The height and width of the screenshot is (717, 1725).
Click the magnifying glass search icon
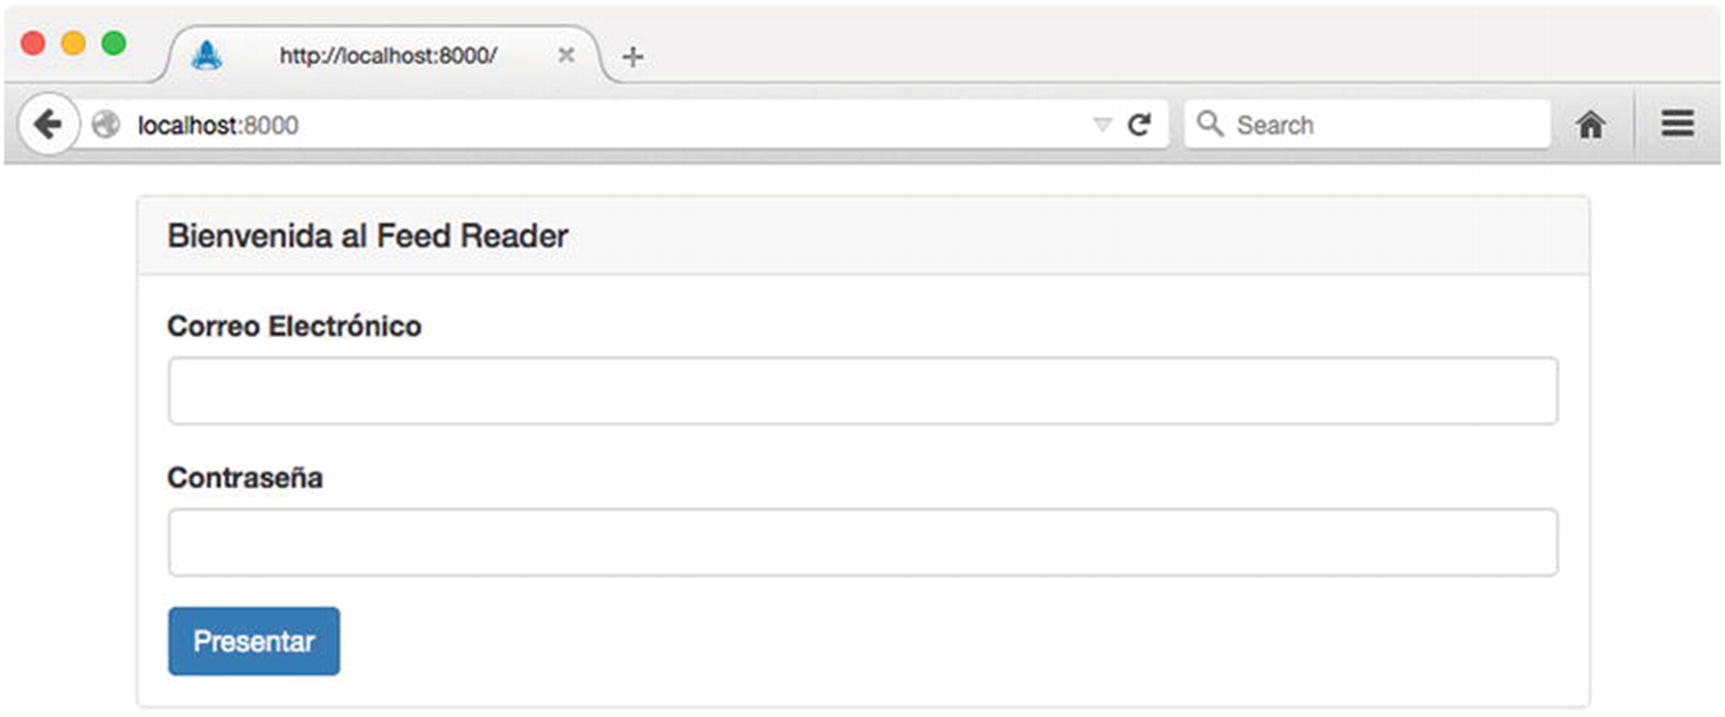(1210, 124)
